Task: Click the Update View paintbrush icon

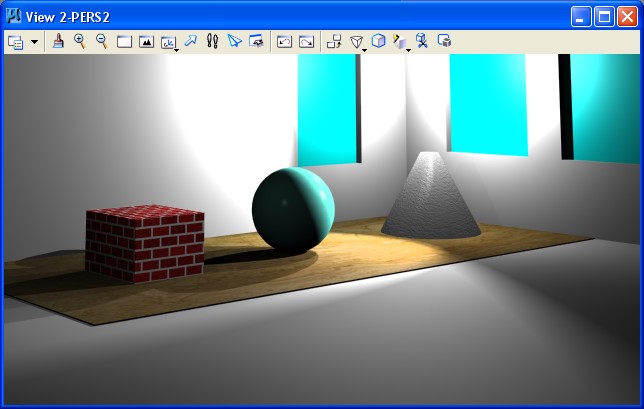Action: point(58,41)
